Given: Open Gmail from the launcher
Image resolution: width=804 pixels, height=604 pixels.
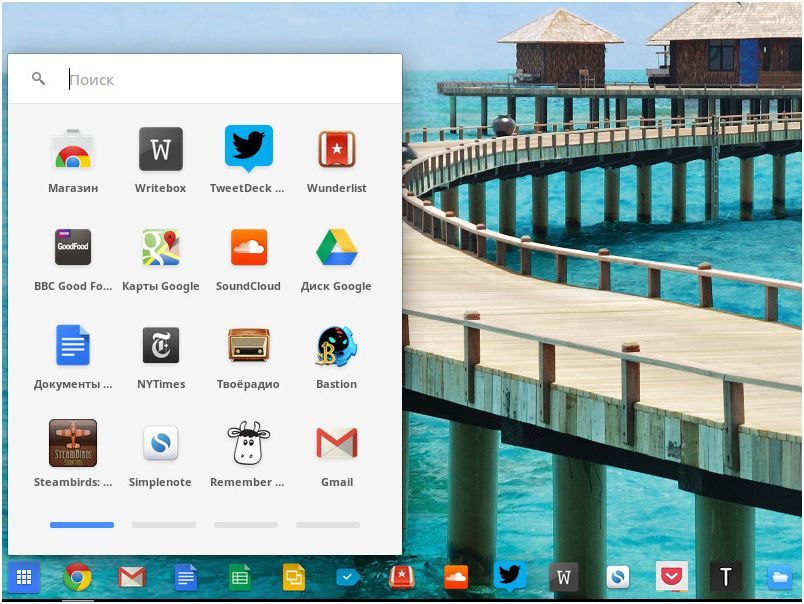Looking at the screenshot, I should pyautogui.click(x=336, y=442).
